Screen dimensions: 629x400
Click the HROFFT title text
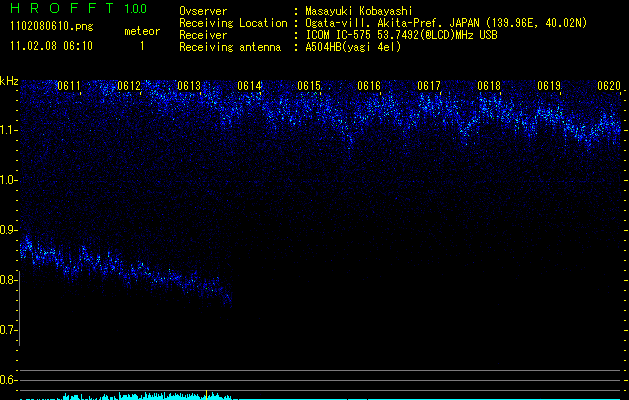pos(61,9)
